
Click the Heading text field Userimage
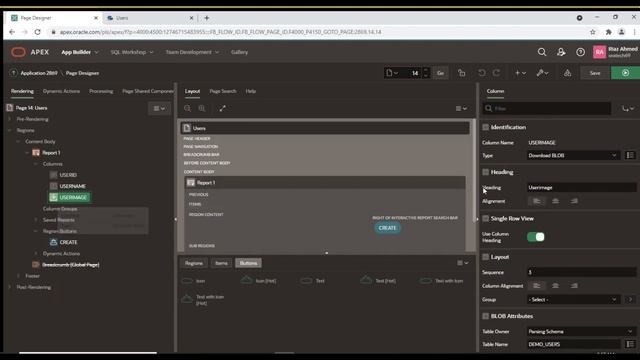(x=581, y=187)
